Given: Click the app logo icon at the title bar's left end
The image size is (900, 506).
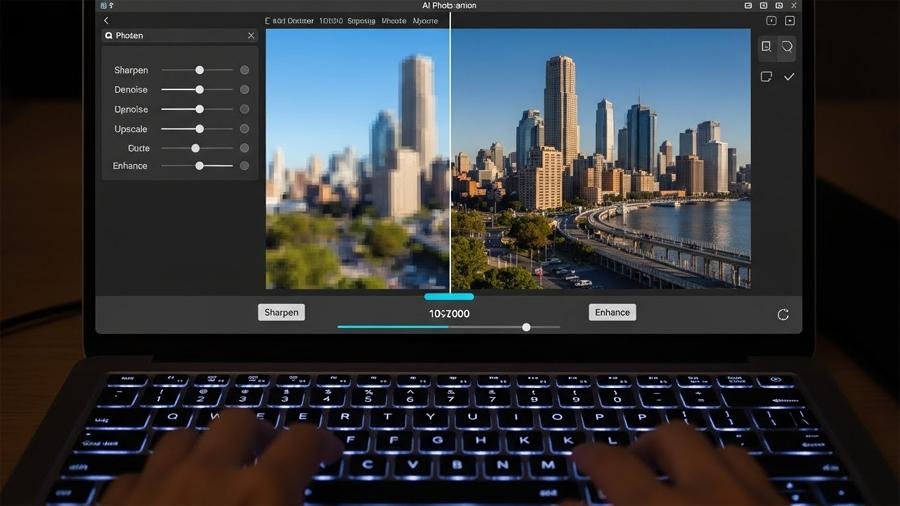Looking at the screenshot, I should [104, 5].
